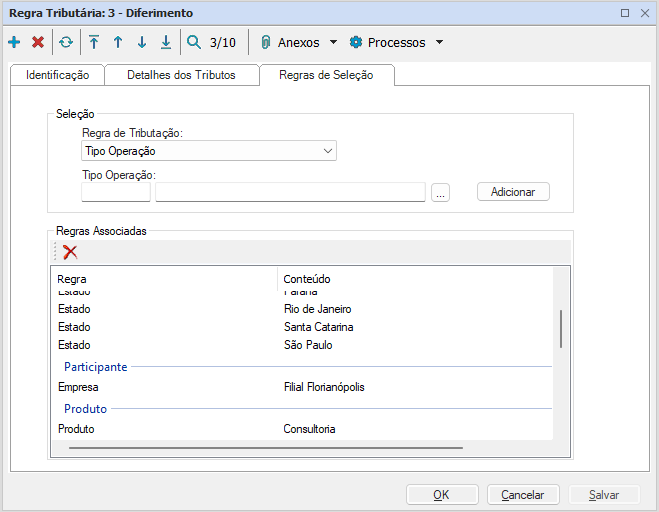Go to the first record arrow icon
659x512 pixels.
(x=94, y=43)
